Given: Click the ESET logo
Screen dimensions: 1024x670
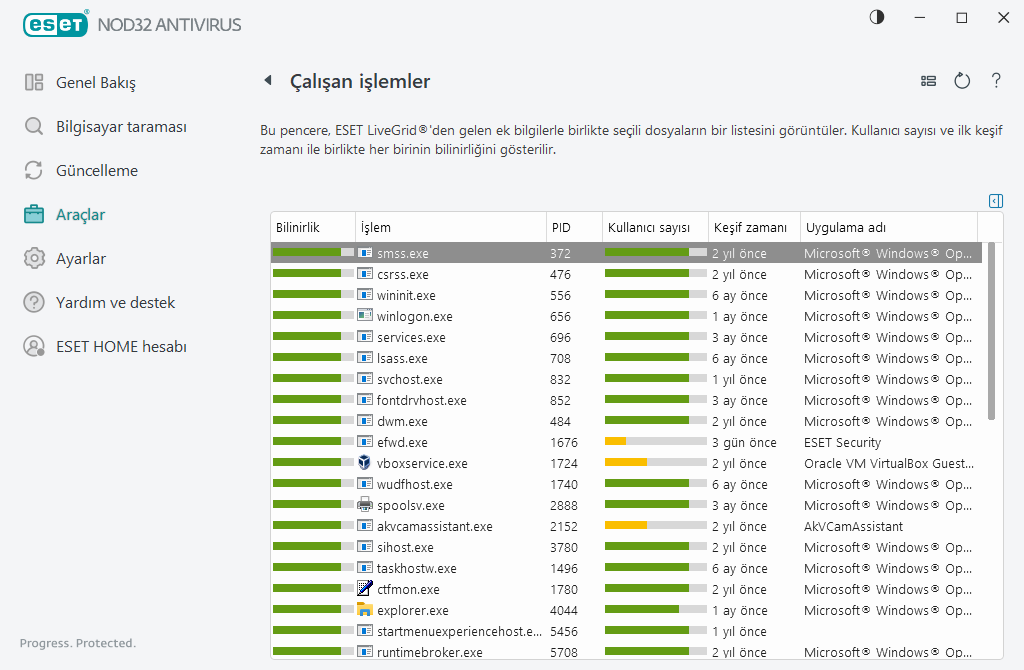Looking at the screenshot, I should (x=54, y=24).
